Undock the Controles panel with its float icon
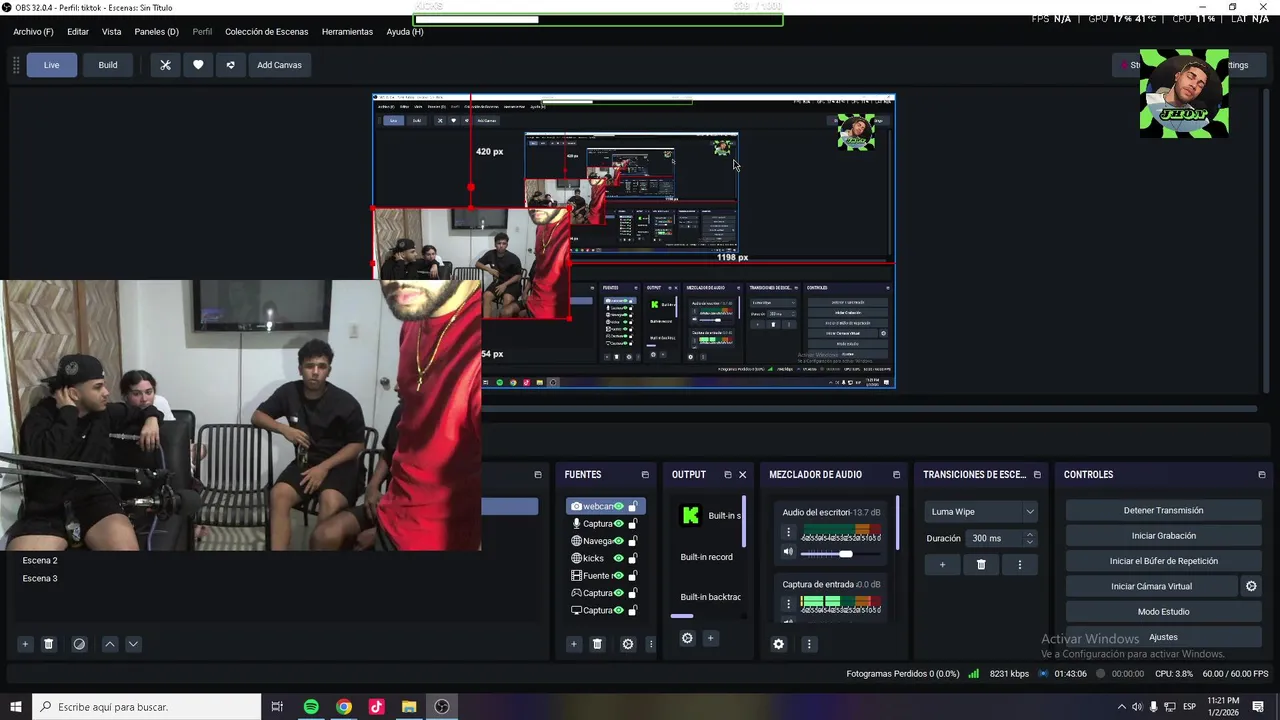The width and height of the screenshot is (1280, 720). click(x=1262, y=475)
